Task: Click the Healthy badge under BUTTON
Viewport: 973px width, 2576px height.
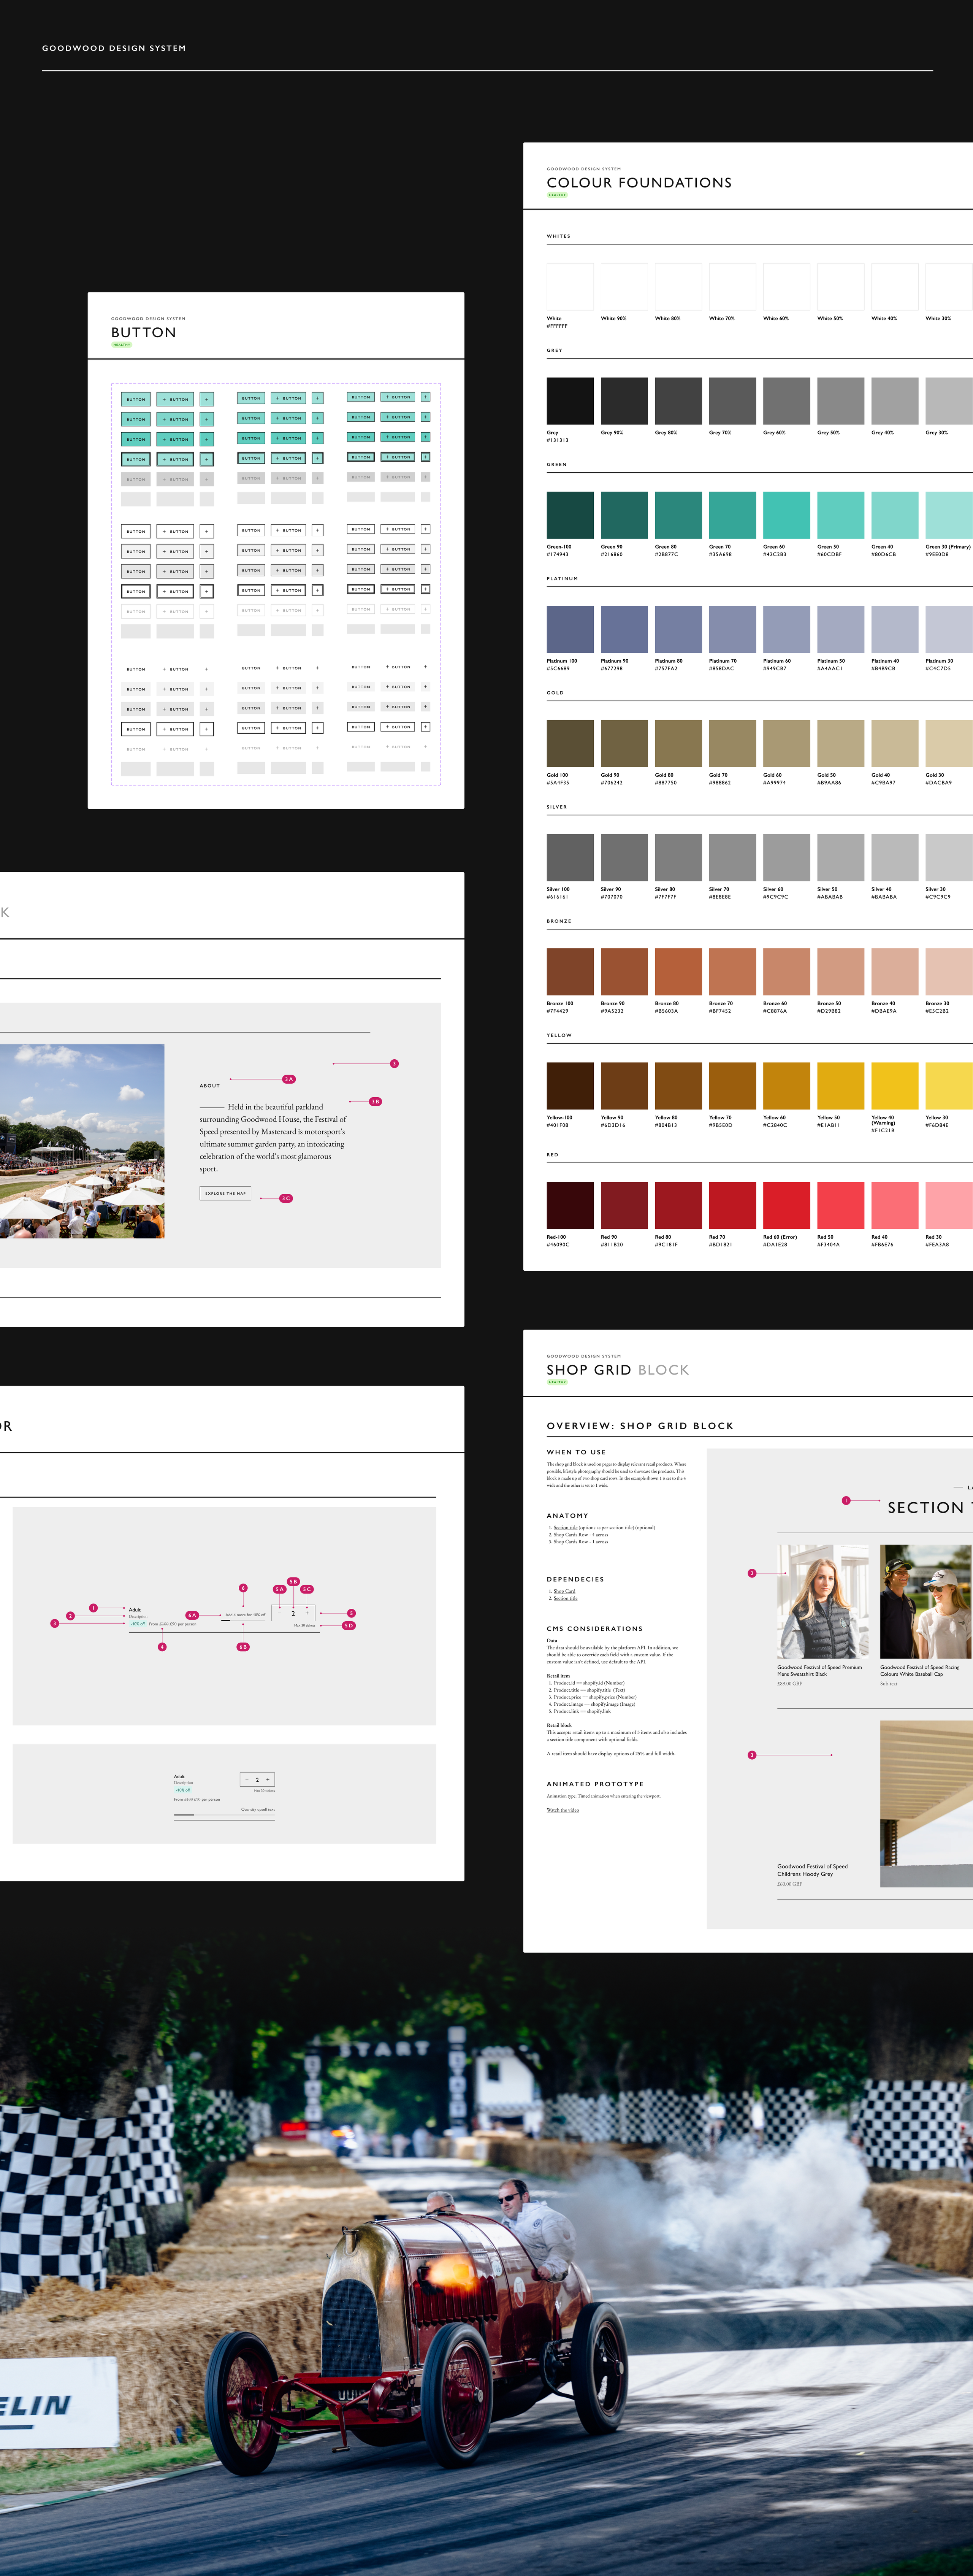Action: pyautogui.click(x=122, y=345)
